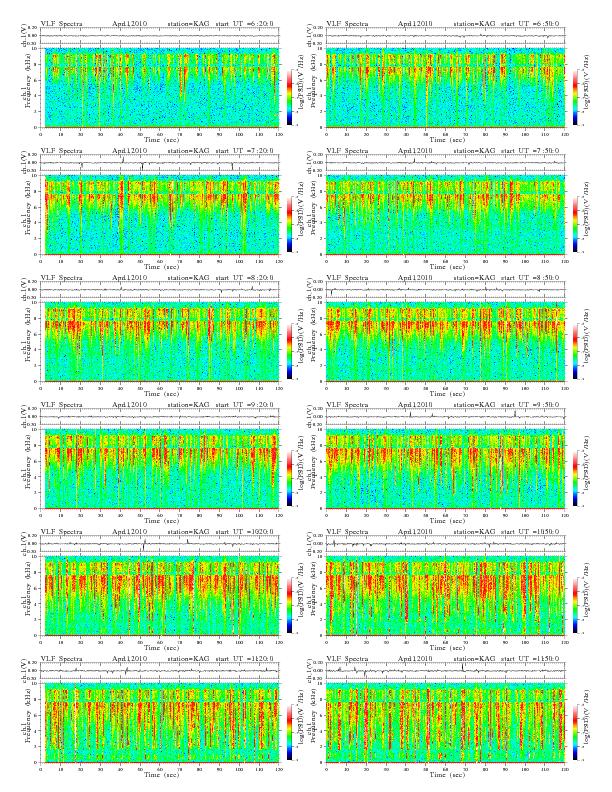Click the PSD color bar of the 10:20:0 panel
Viewport: 612px width, 792px height.
pyautogui.click(x=289, y=605)
